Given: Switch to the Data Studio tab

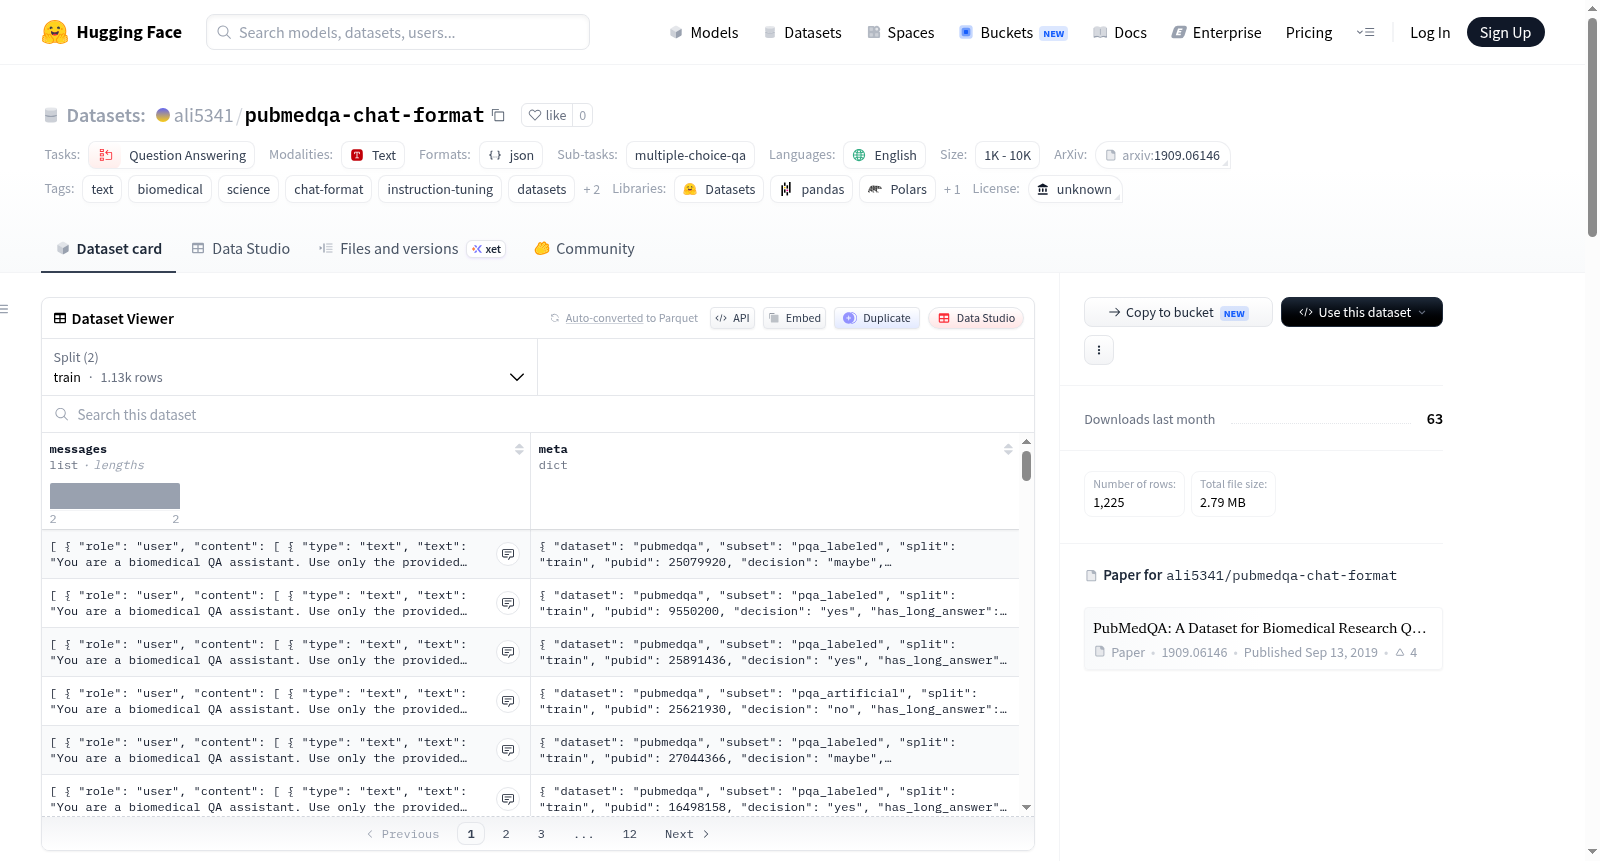Looking at the screenshot, I should (241, 249).
